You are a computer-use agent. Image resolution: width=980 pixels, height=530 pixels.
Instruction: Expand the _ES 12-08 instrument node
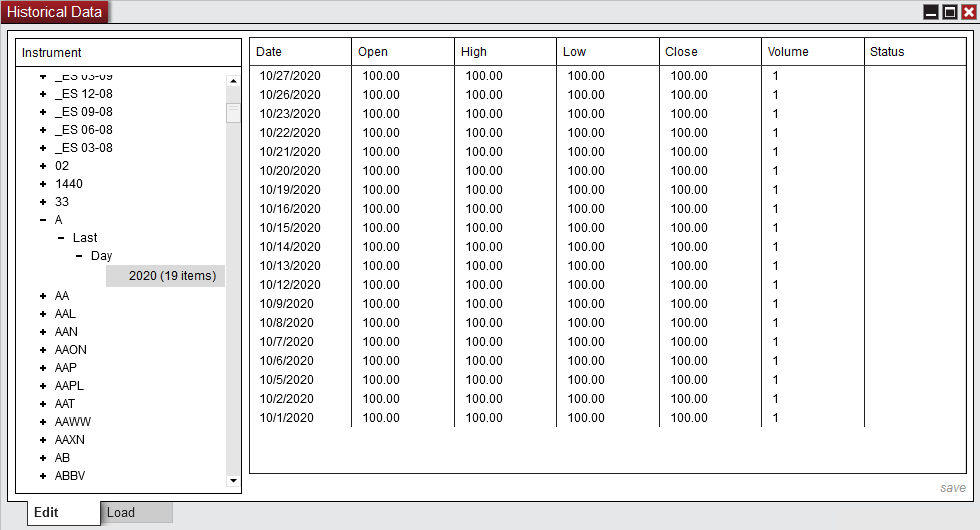pos(43,94)
